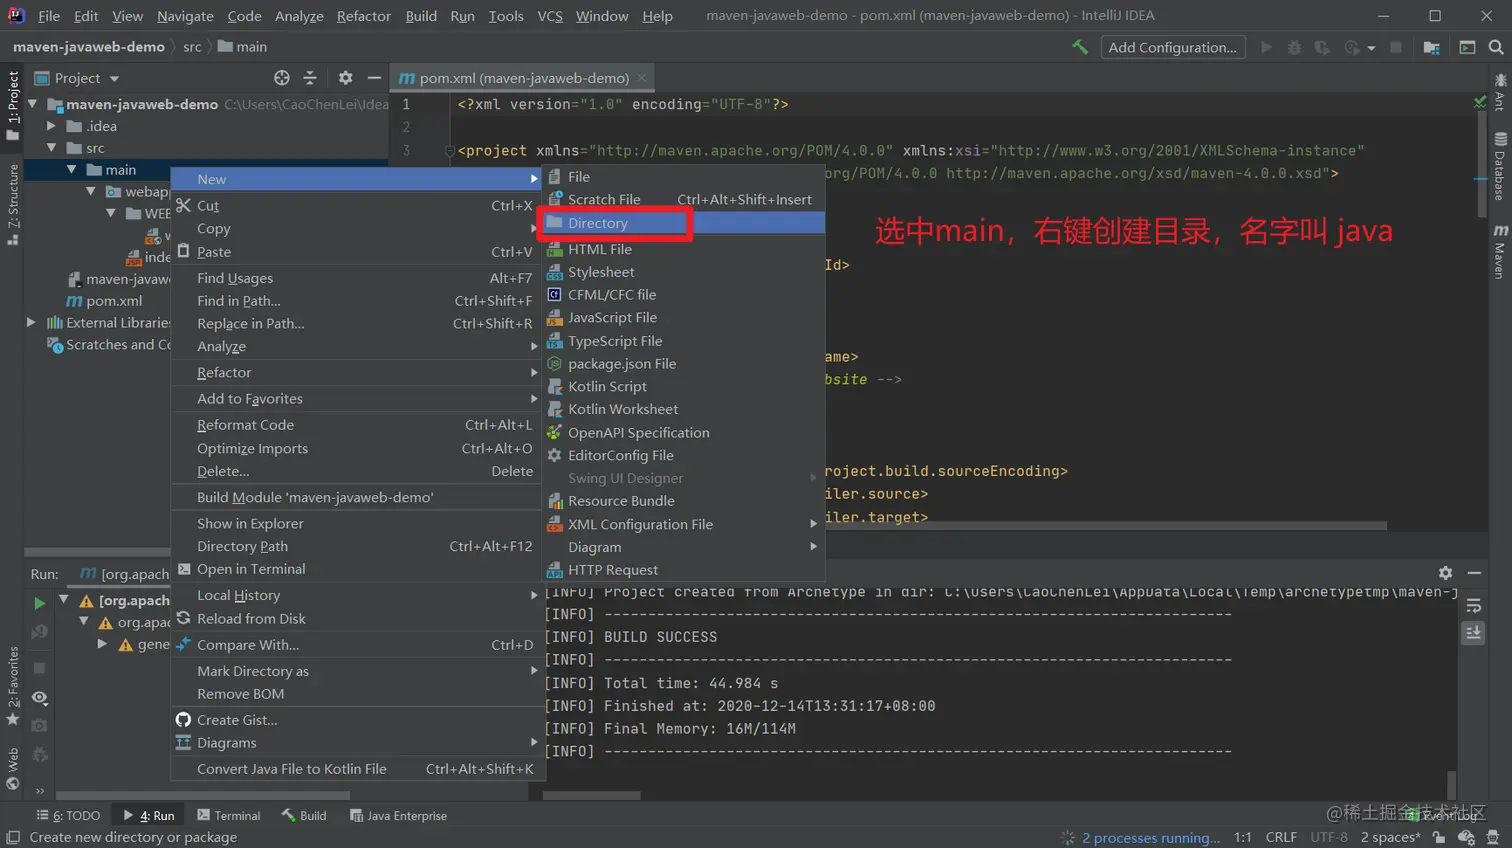
Task: Click Collapse All icon in Project panel
Action: pyautogui.click(x=310, y=78)
